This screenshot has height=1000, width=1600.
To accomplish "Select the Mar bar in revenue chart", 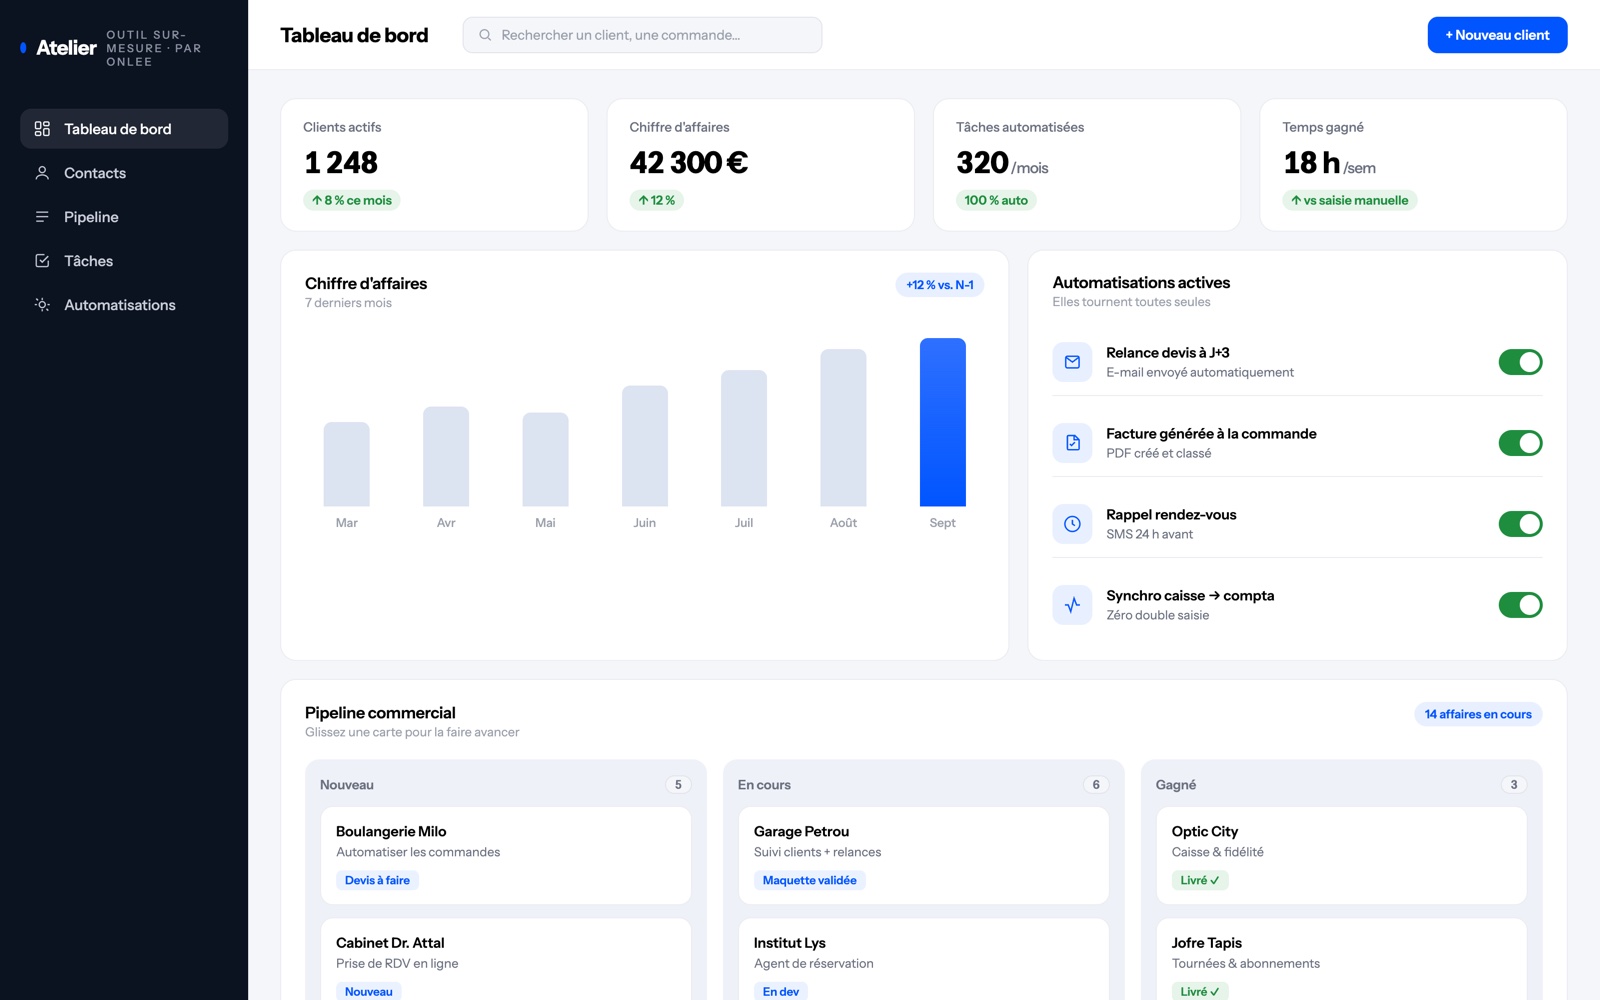I will pos(346,464).
